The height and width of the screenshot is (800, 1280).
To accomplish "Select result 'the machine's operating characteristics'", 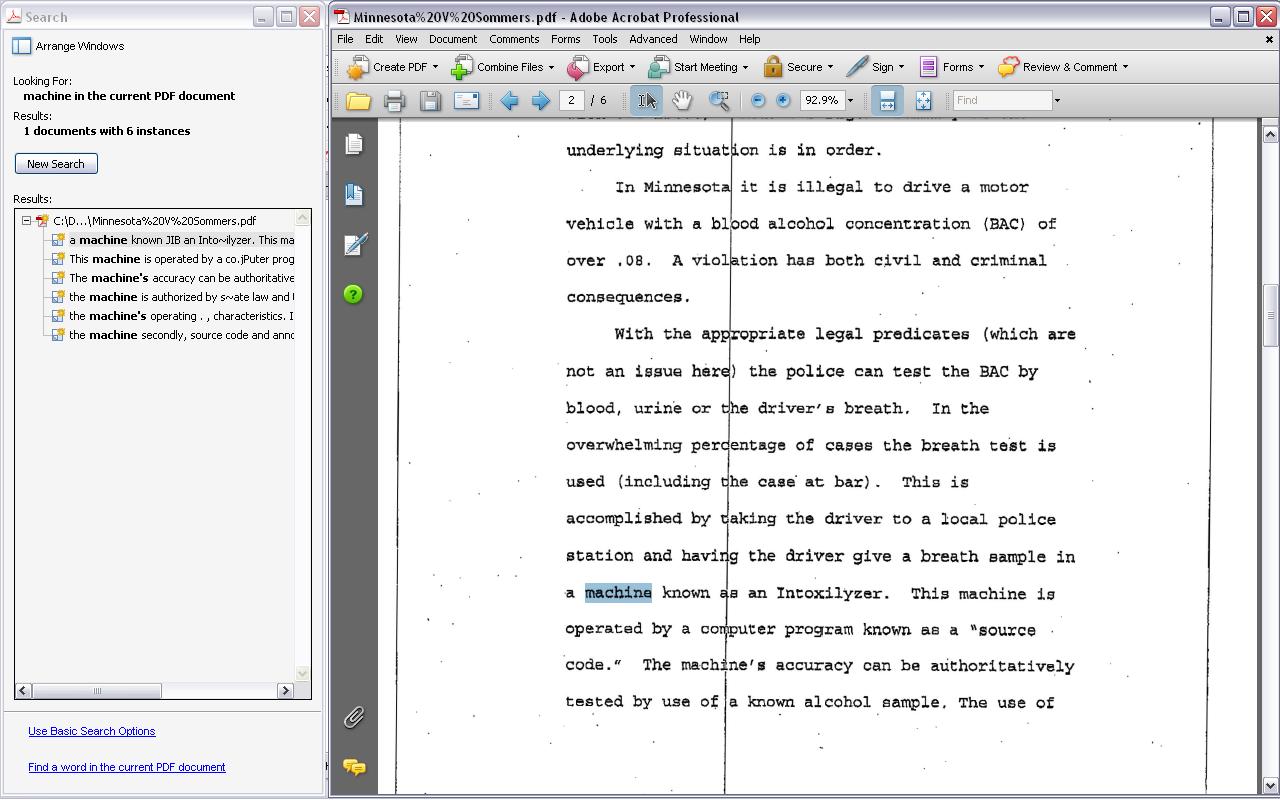I will point(181,316).
